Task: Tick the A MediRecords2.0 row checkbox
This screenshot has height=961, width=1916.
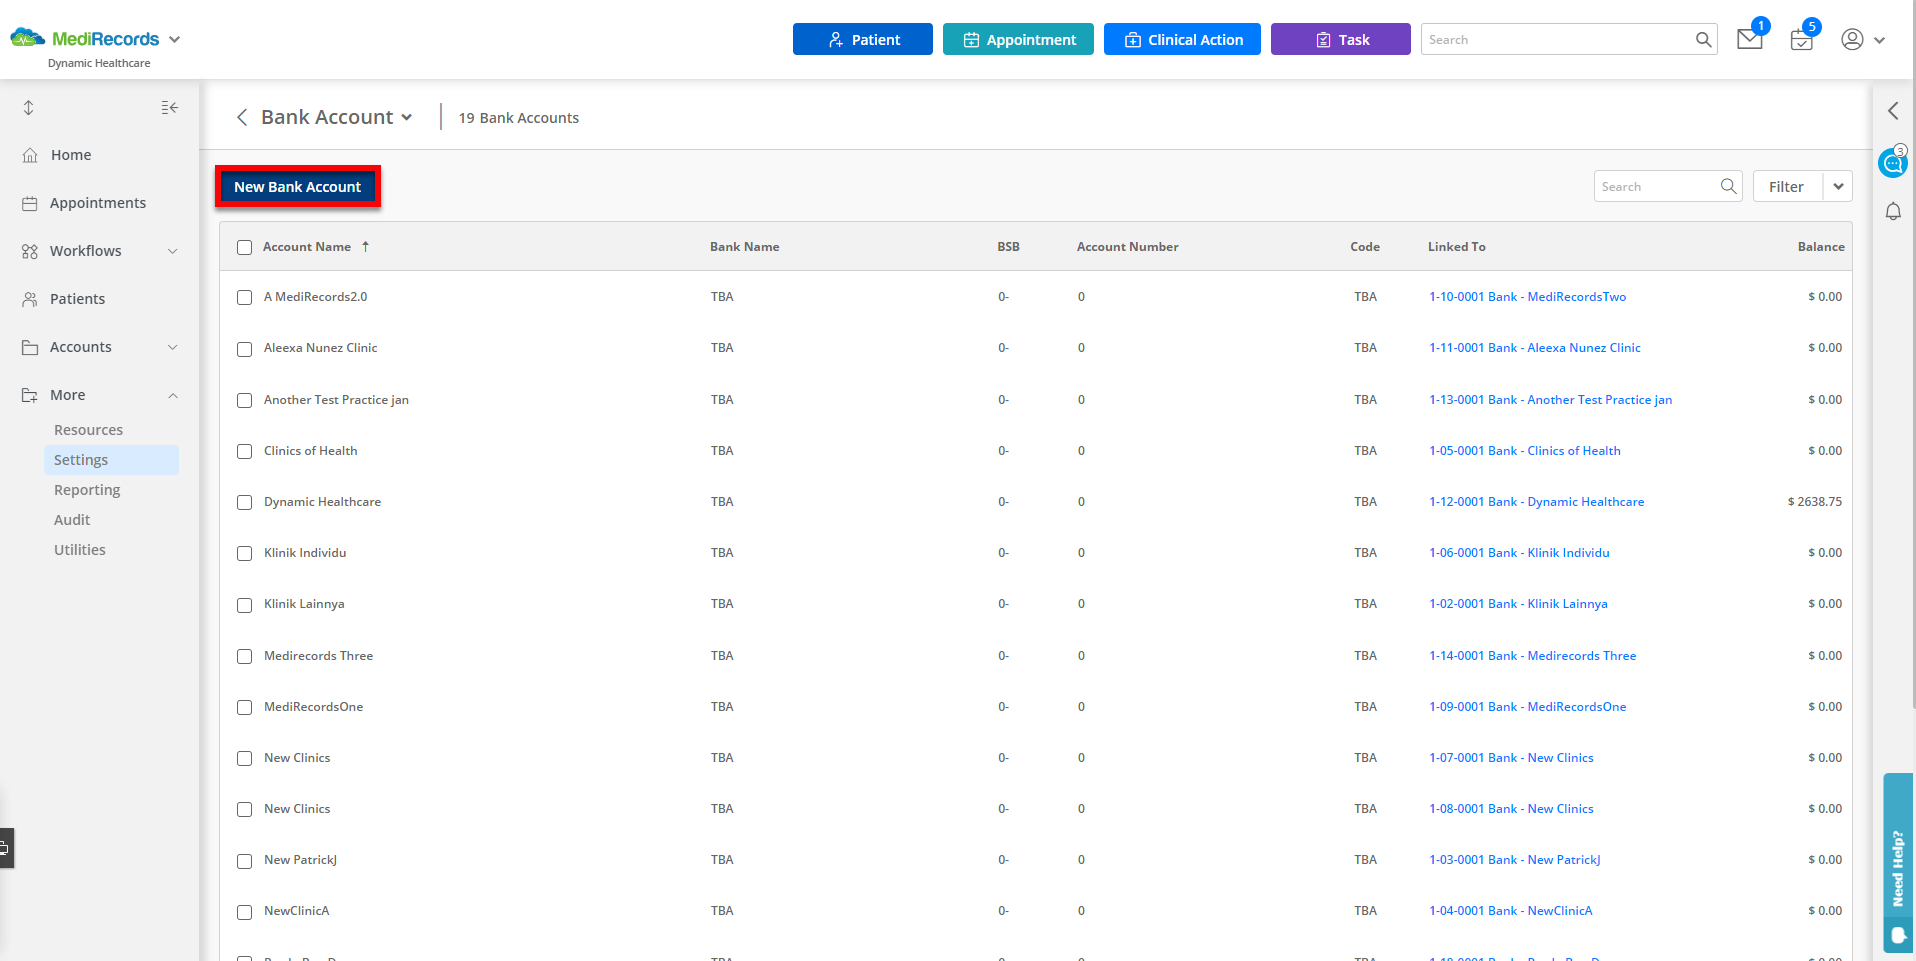Action: pyautogui.click(x=244, y=297)
